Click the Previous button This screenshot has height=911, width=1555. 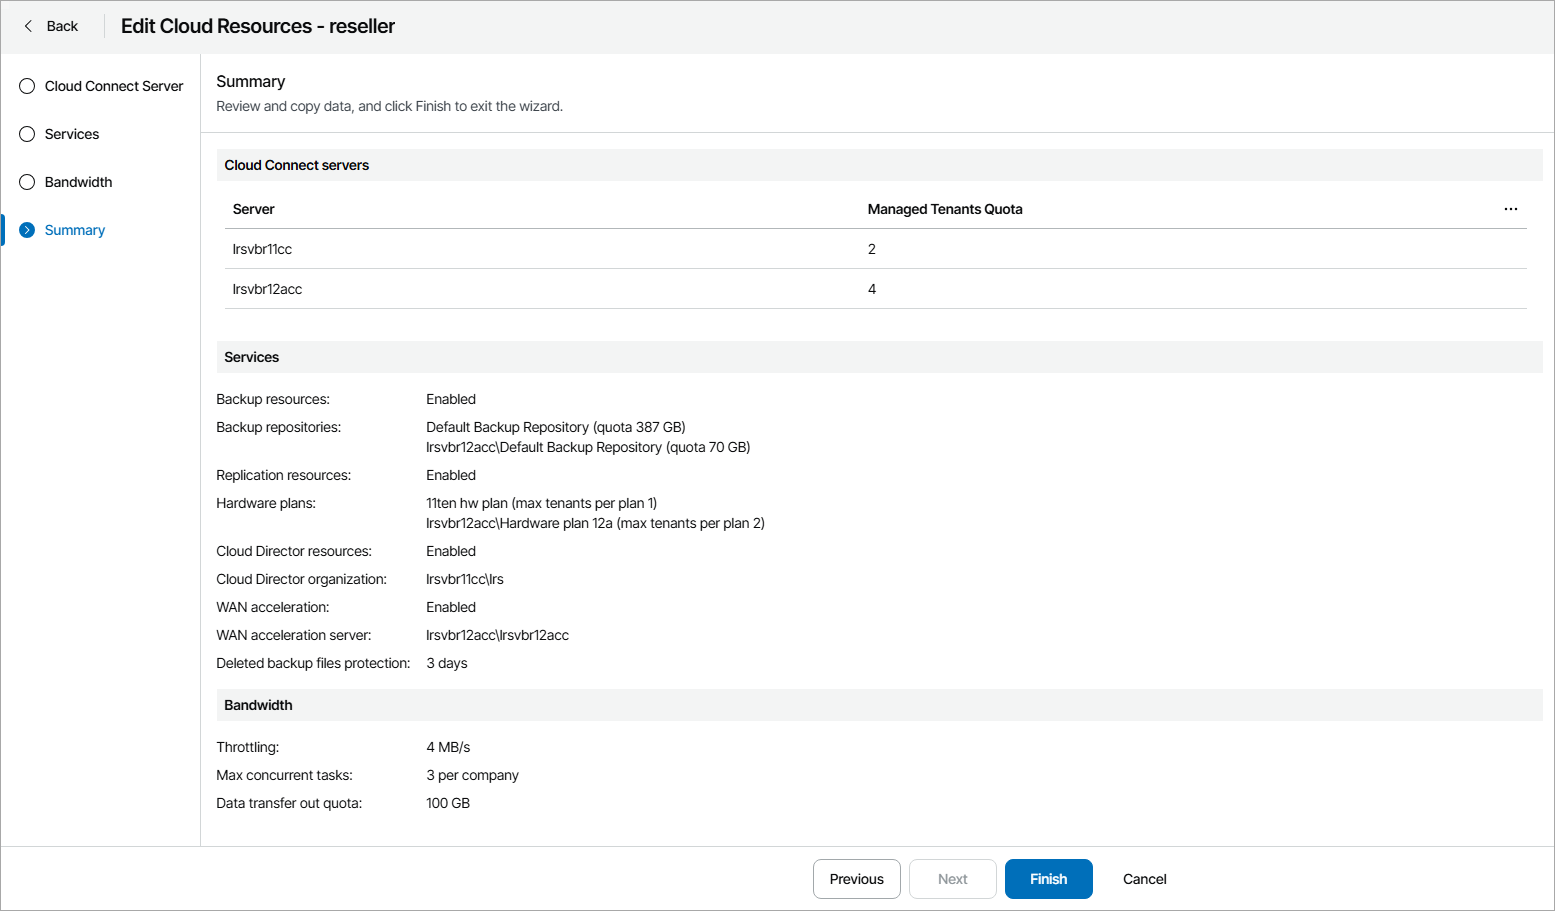pyautogui.click(x=856, y=879)
